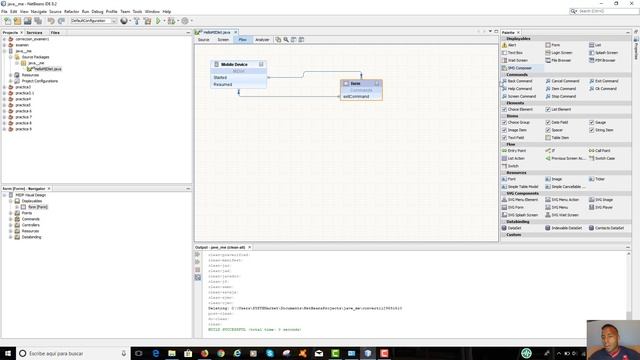Screen dimensions: 640x360
Task: Click the Windows search box on taskbar
Action: [73, 353]
